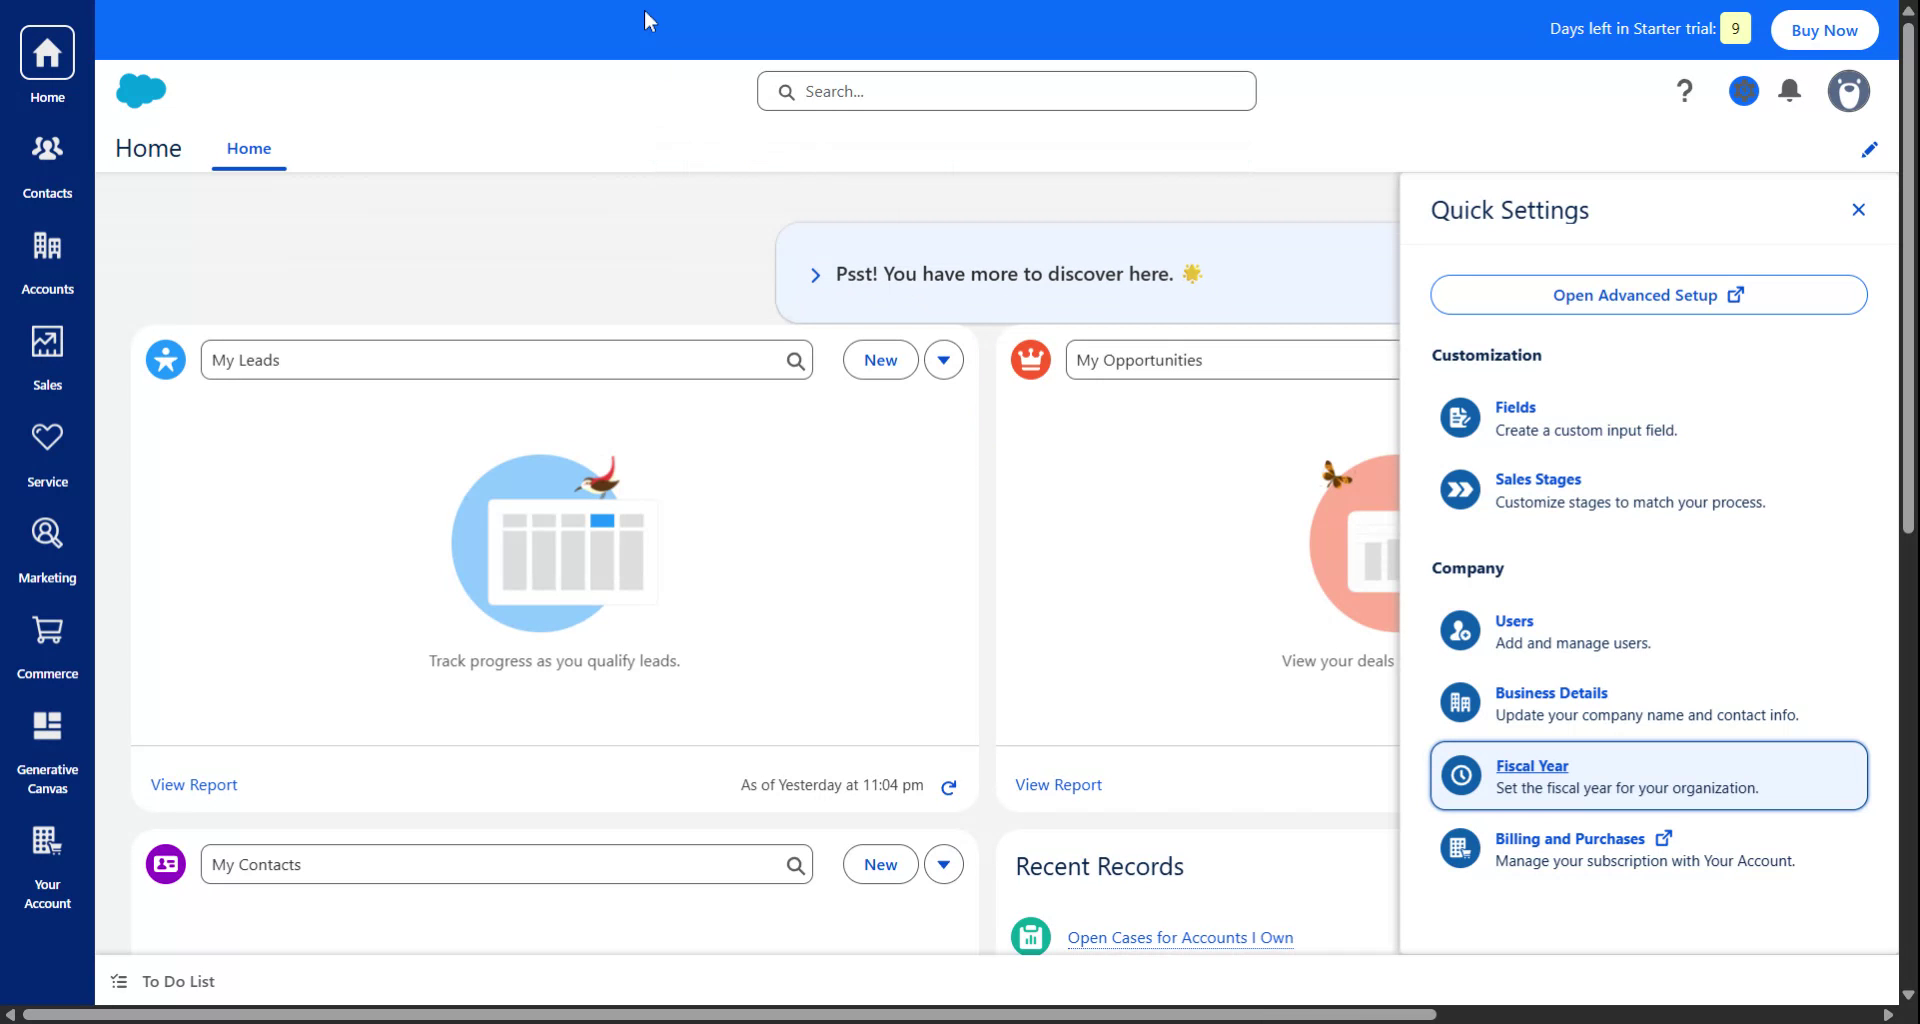Open the My Contacts New dropdown arrow

pos(943,863)
